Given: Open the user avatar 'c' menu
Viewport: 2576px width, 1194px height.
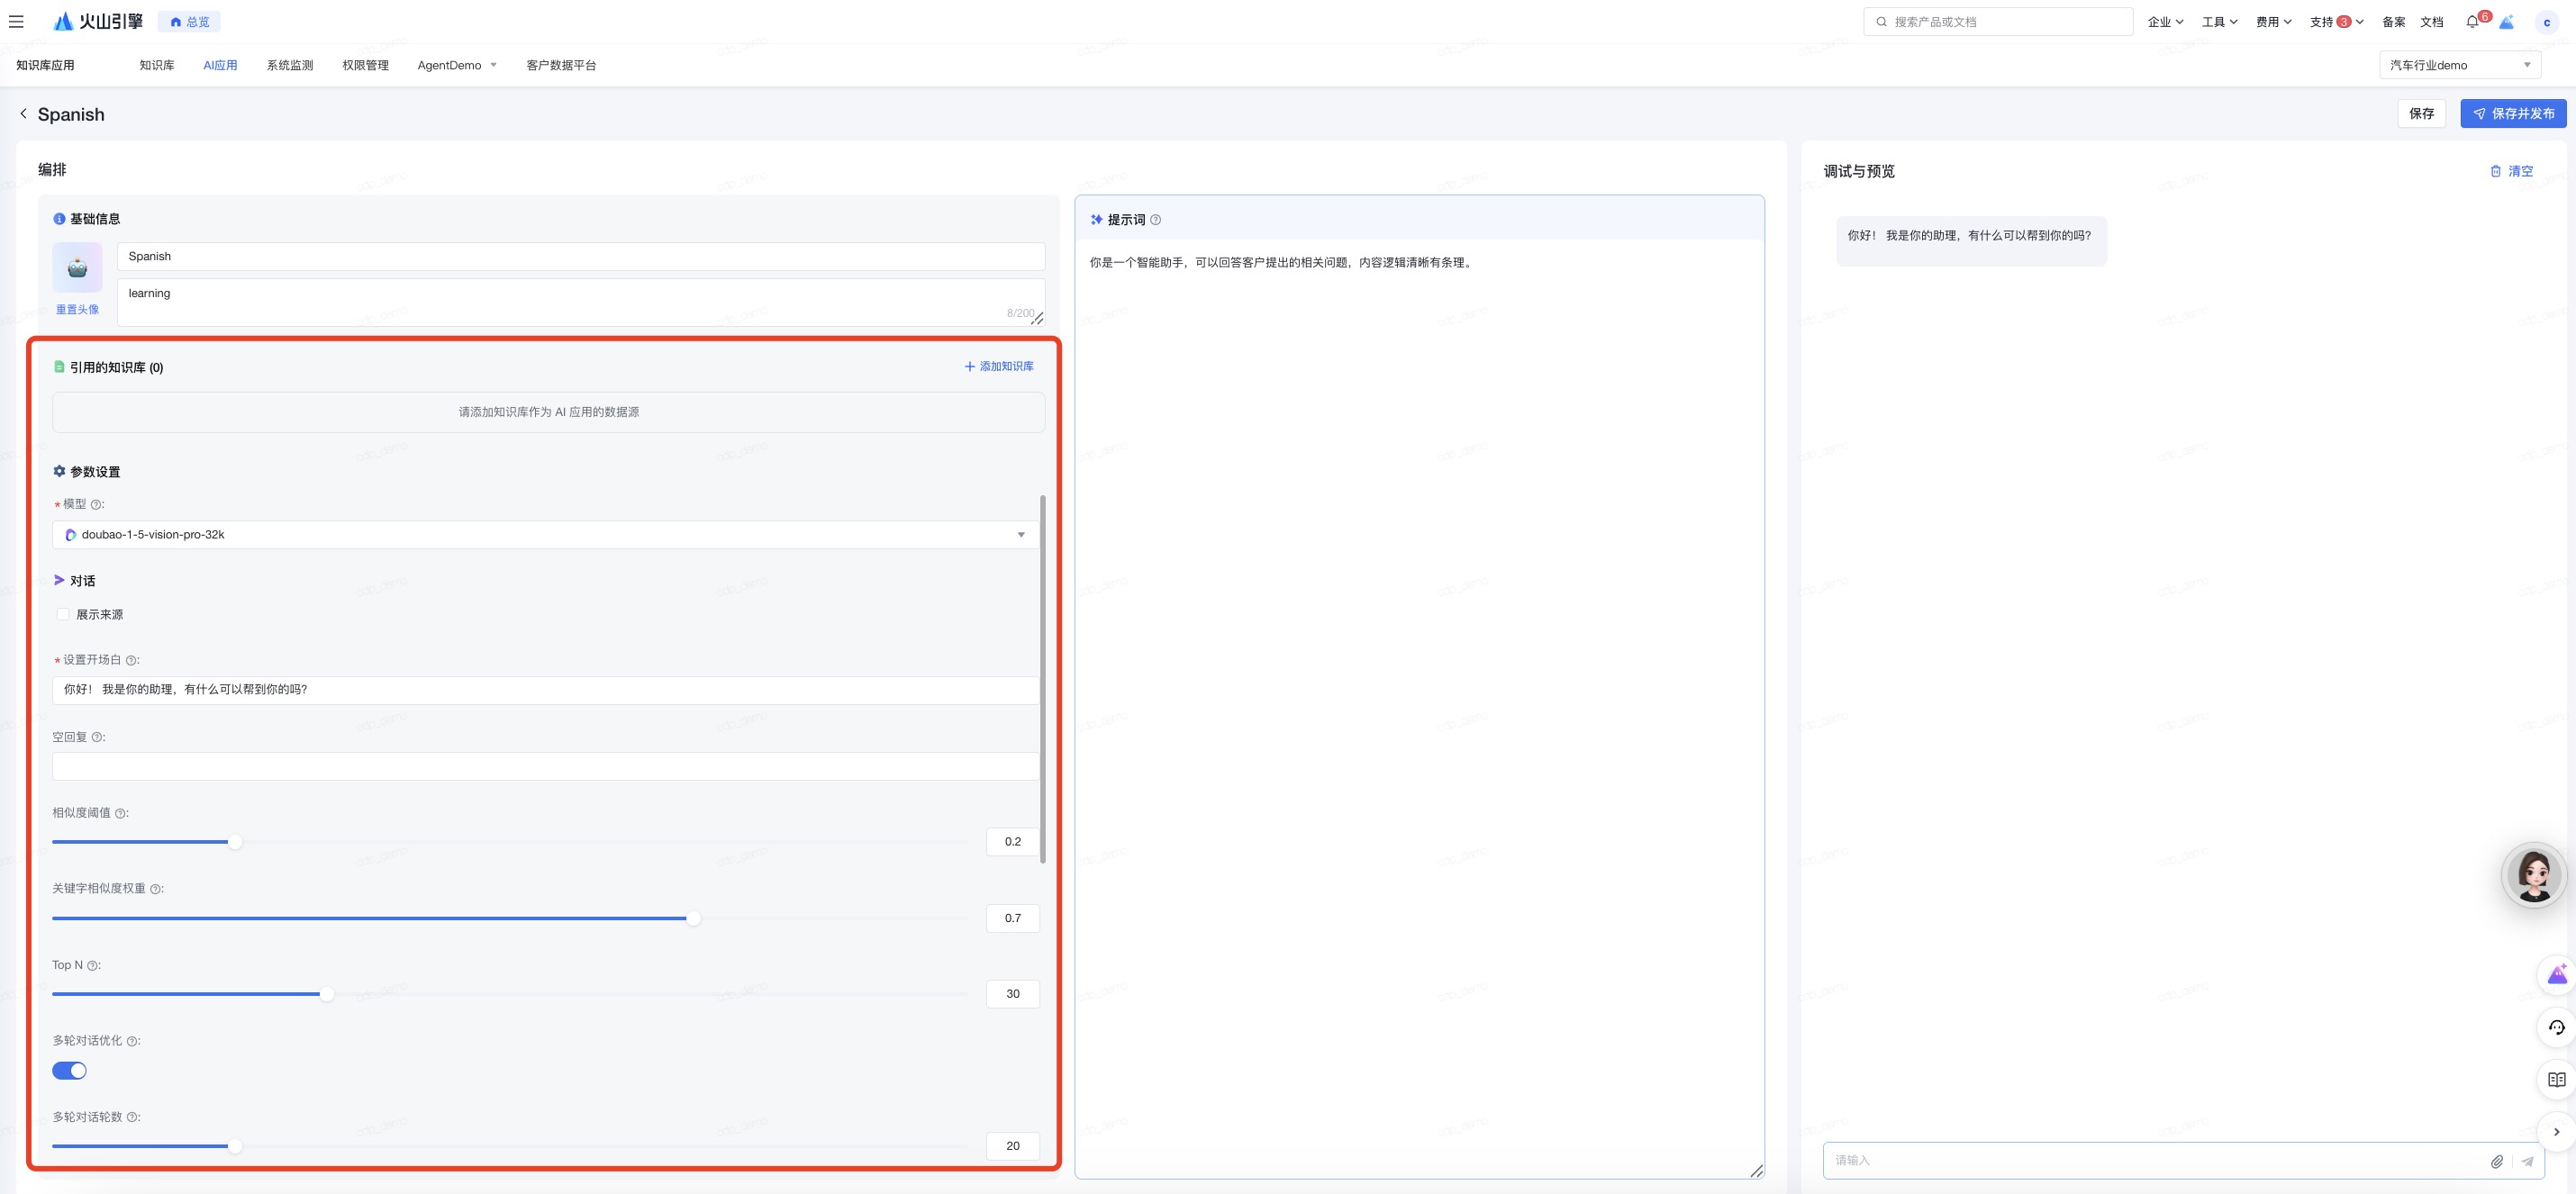Looking at the screenshot, I should pyautogui.click(x=2546, y=22).
